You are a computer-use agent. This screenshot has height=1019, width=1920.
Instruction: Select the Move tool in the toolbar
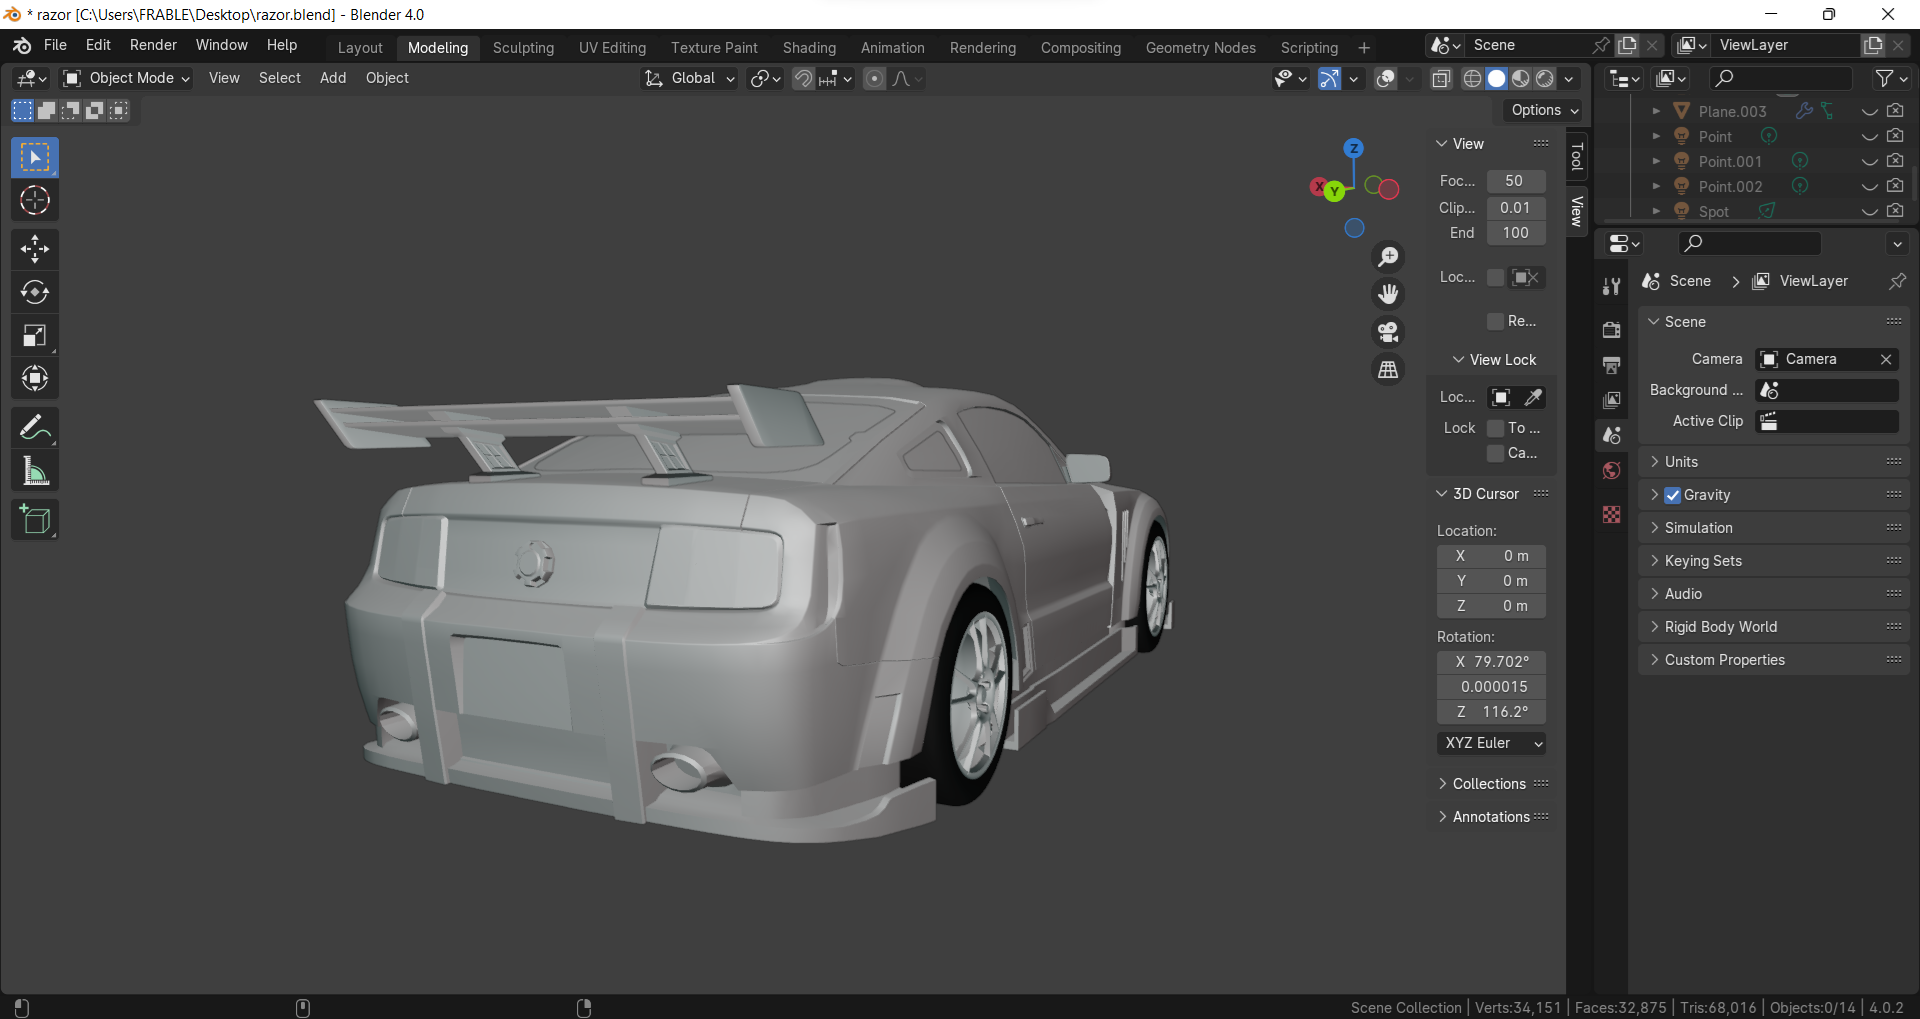pyautogui.click(x=35, y=249)
